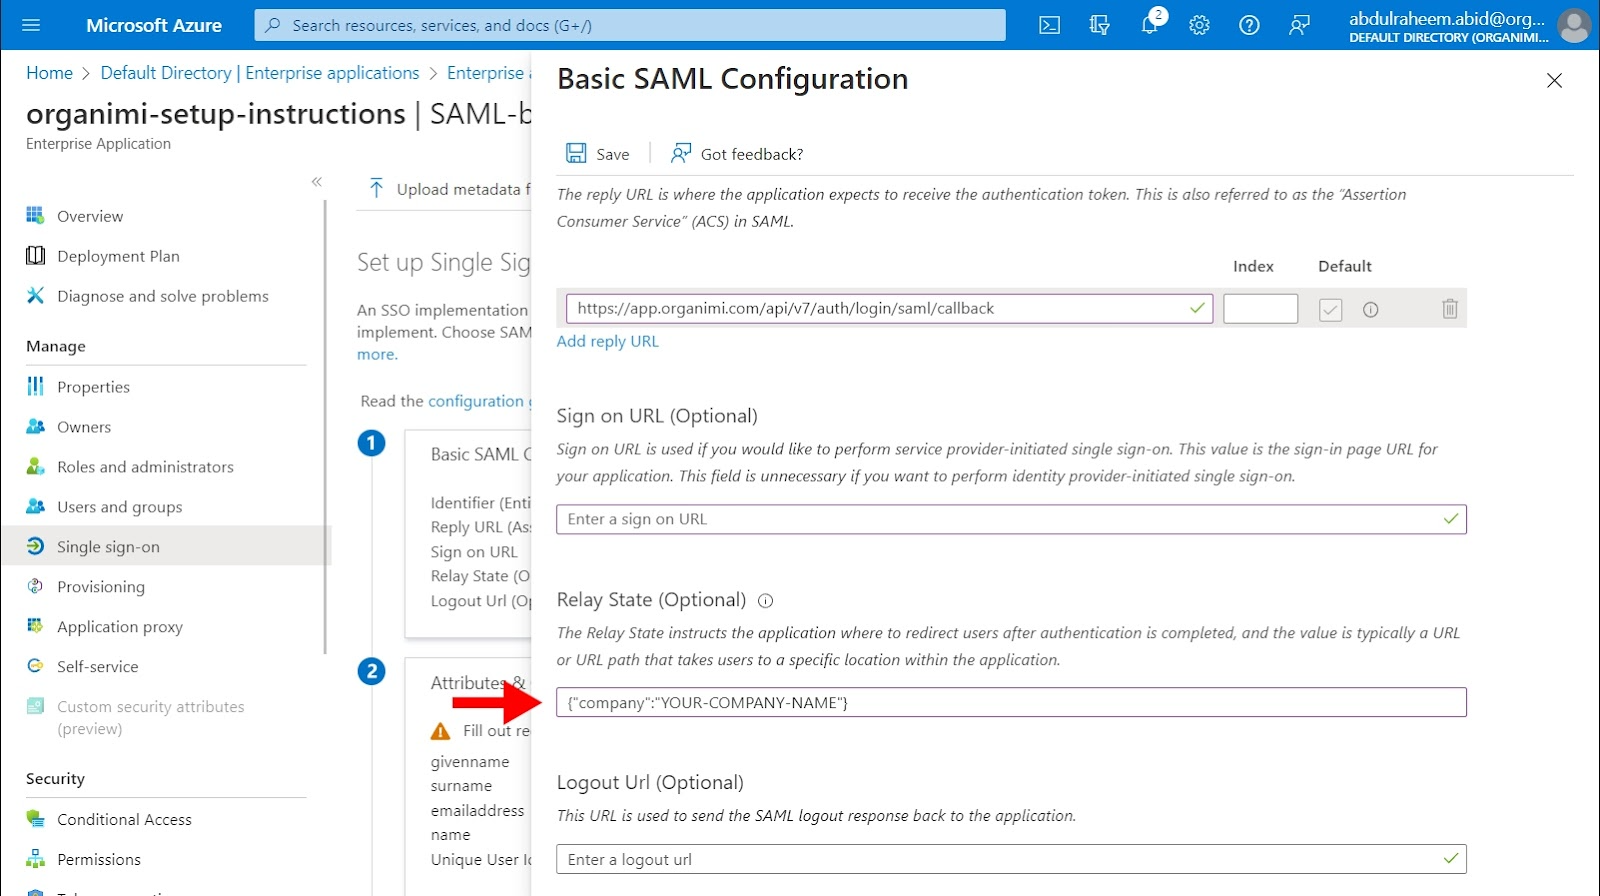Open Cloud Shell from the top bar

1049,25
